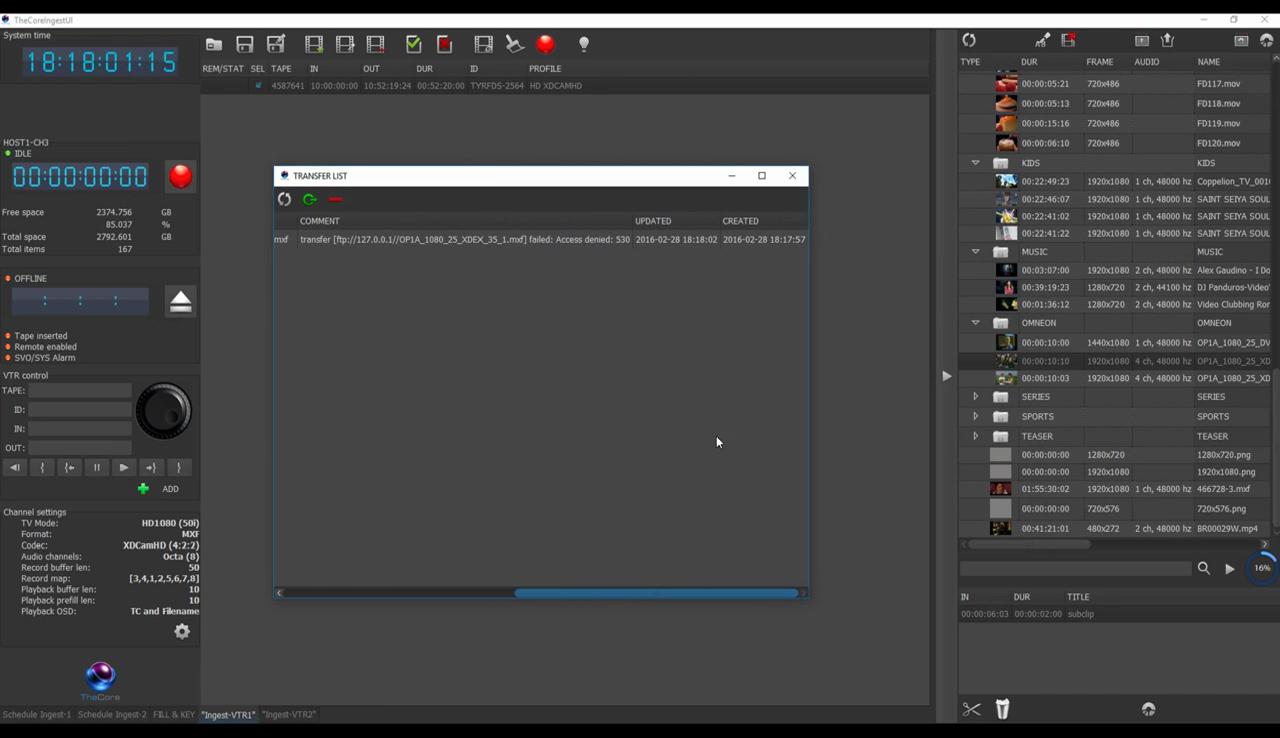Click mark-in brace button
This screenshot has width=1280, height=738.
(42, 467)
